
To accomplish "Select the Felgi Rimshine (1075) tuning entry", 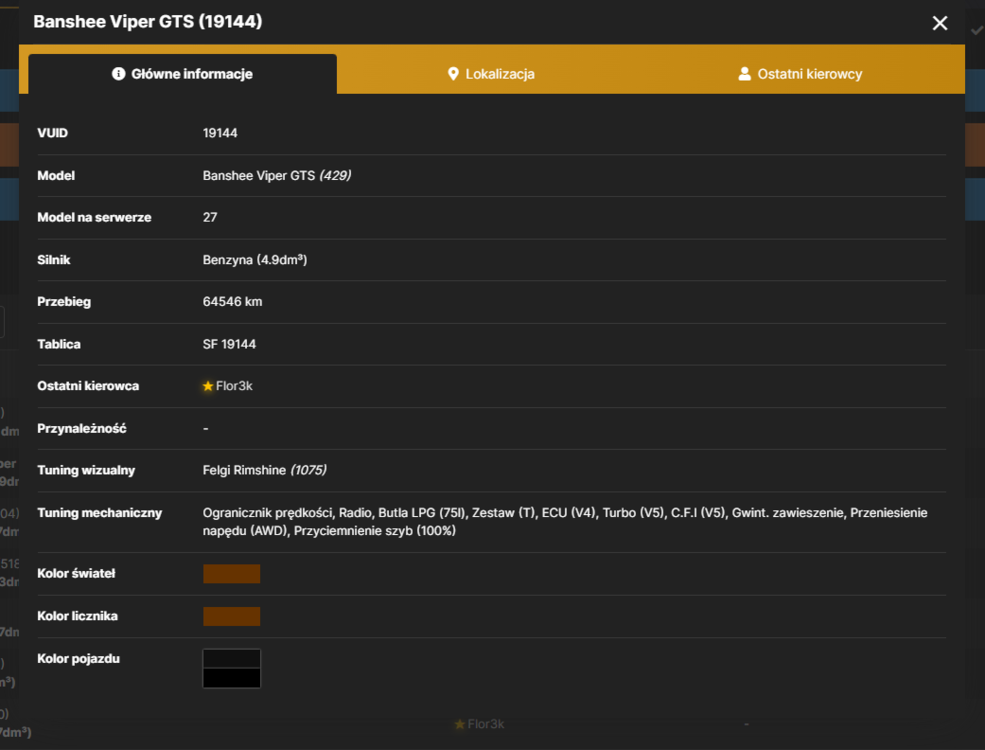I will tap(264, 470).
